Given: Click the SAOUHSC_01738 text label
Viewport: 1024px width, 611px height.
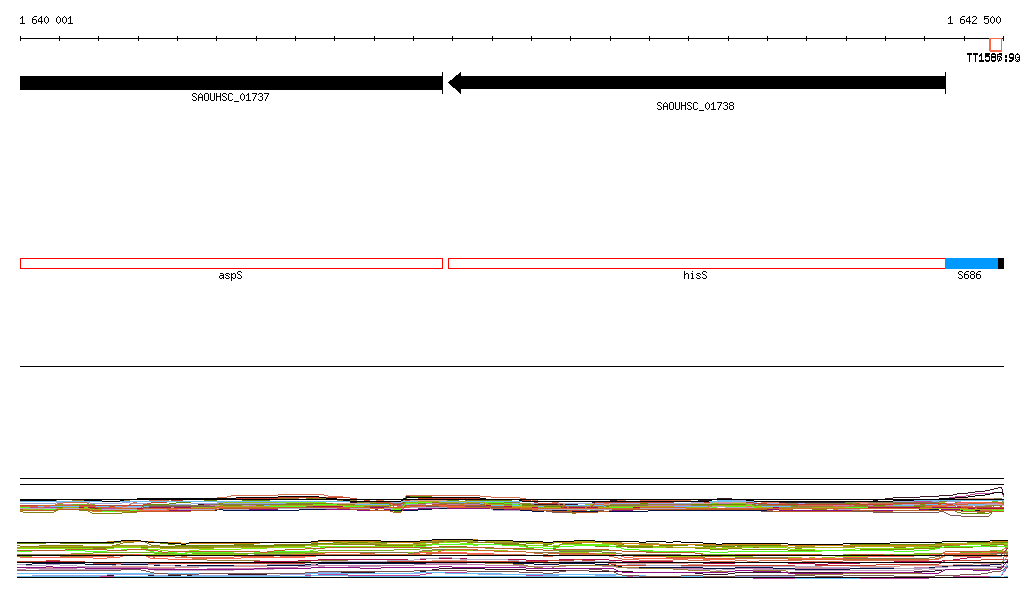Looking at the screenshot, I should (695, 106).
